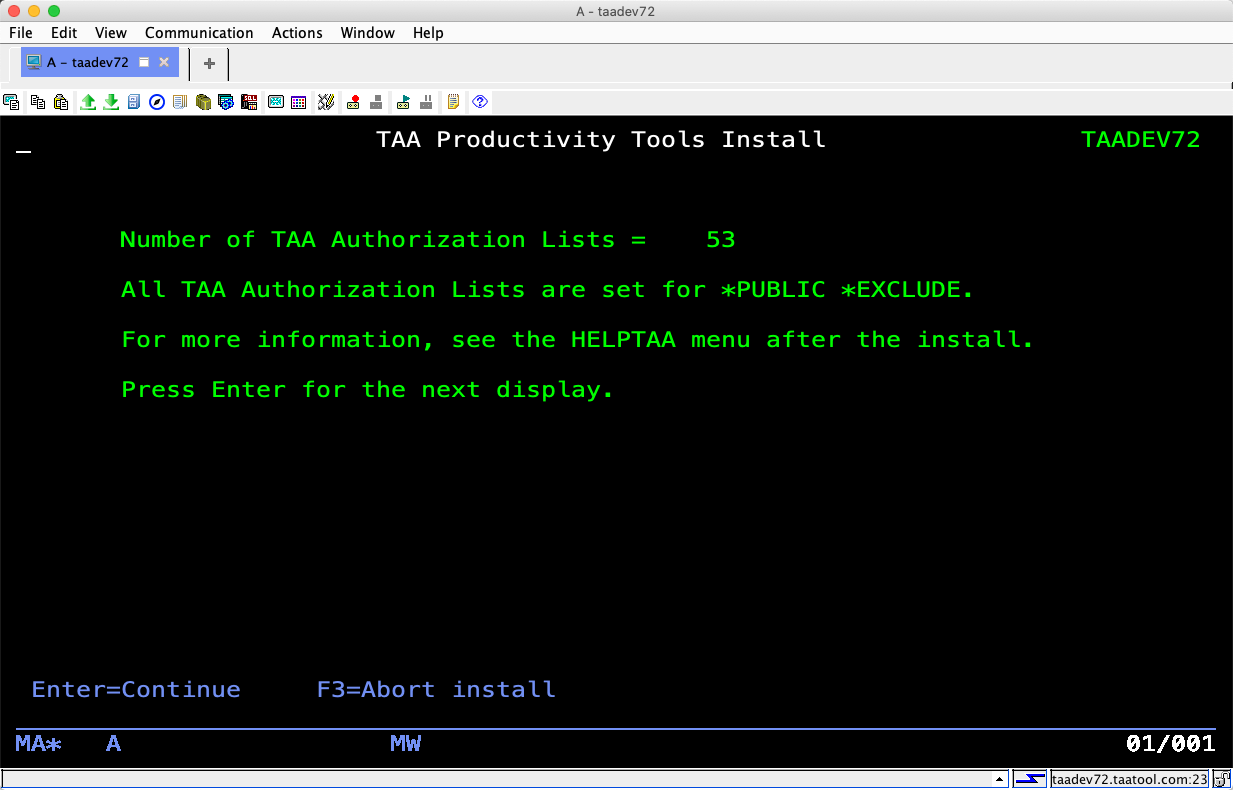Close the 'A - taadev72' session tab
The height and width of the screenshot is (790, 1233).
point(164,62)
